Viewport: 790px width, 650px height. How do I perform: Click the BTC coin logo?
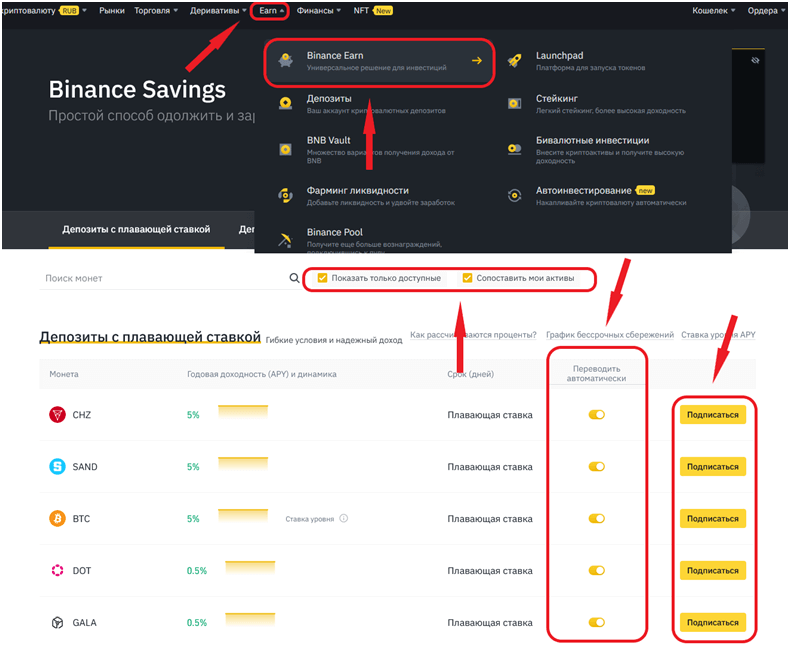tap(57, 518)
